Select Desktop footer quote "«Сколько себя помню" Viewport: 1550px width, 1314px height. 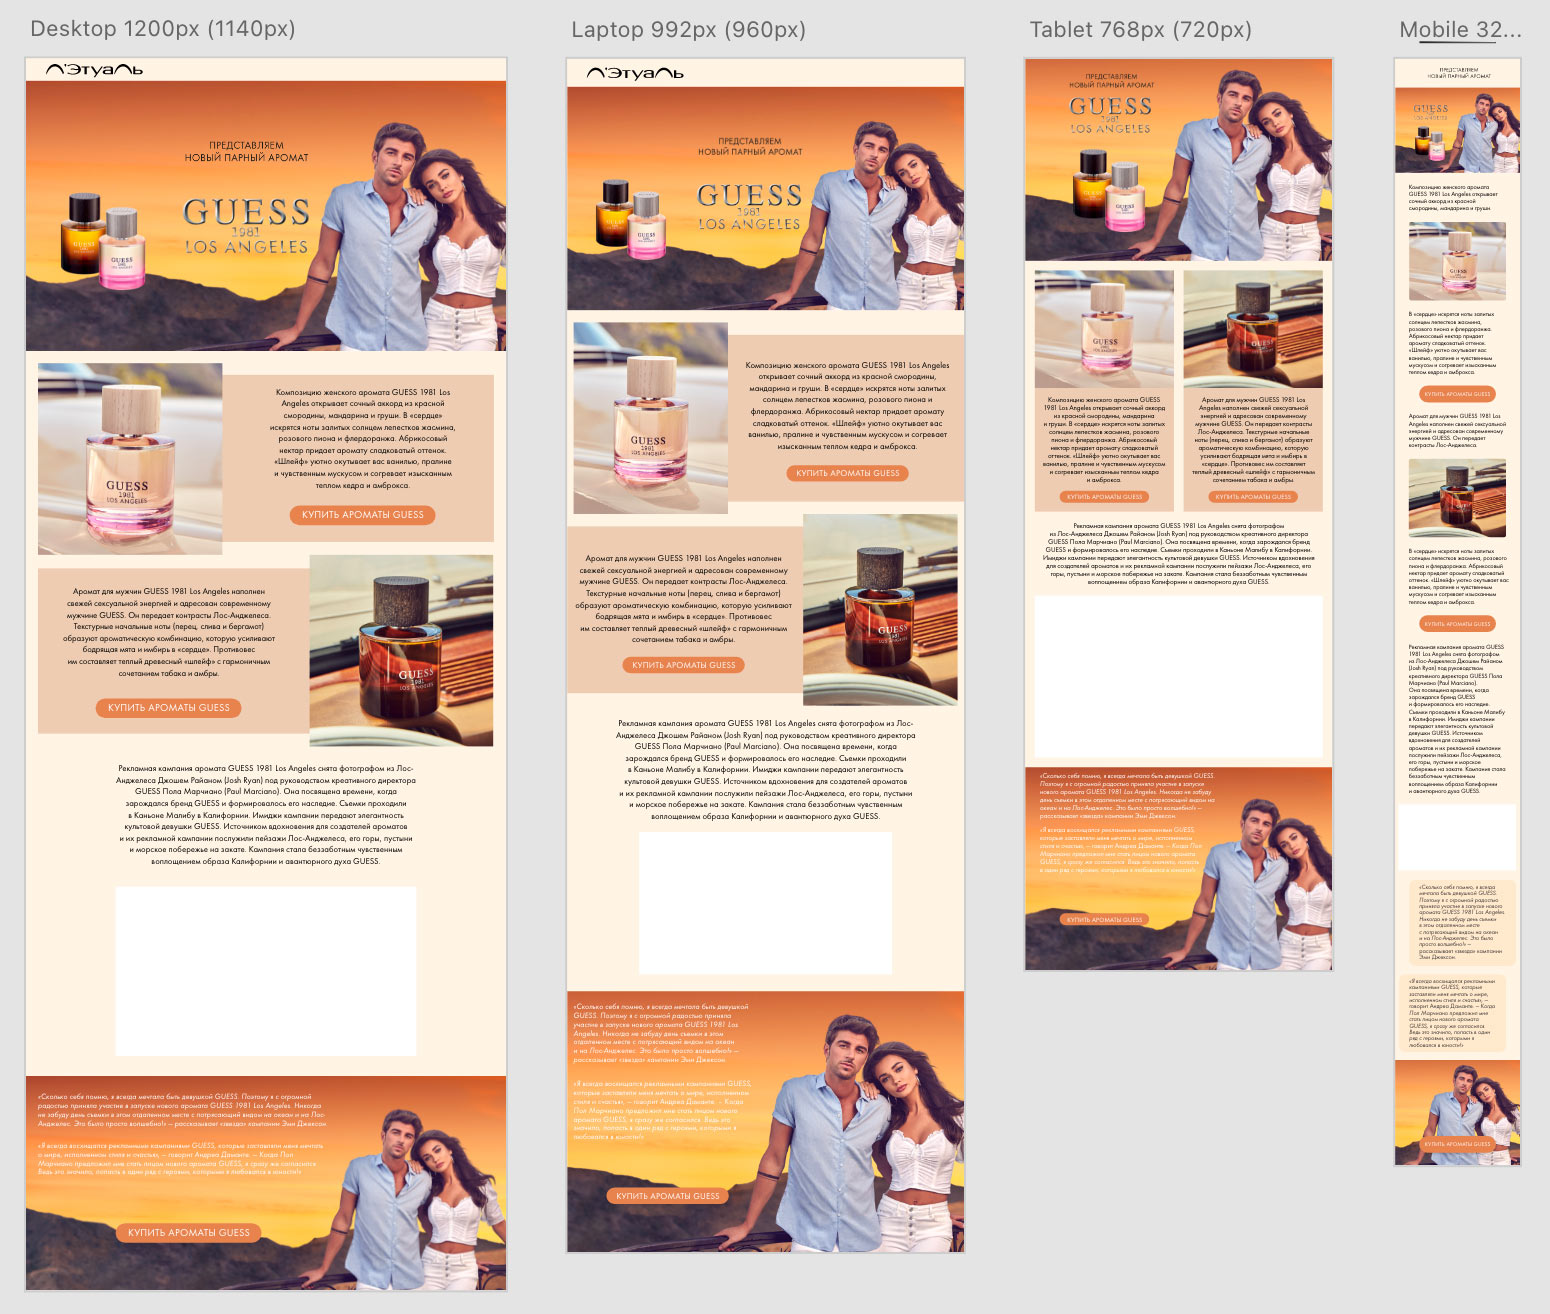tap(182, 1110)
